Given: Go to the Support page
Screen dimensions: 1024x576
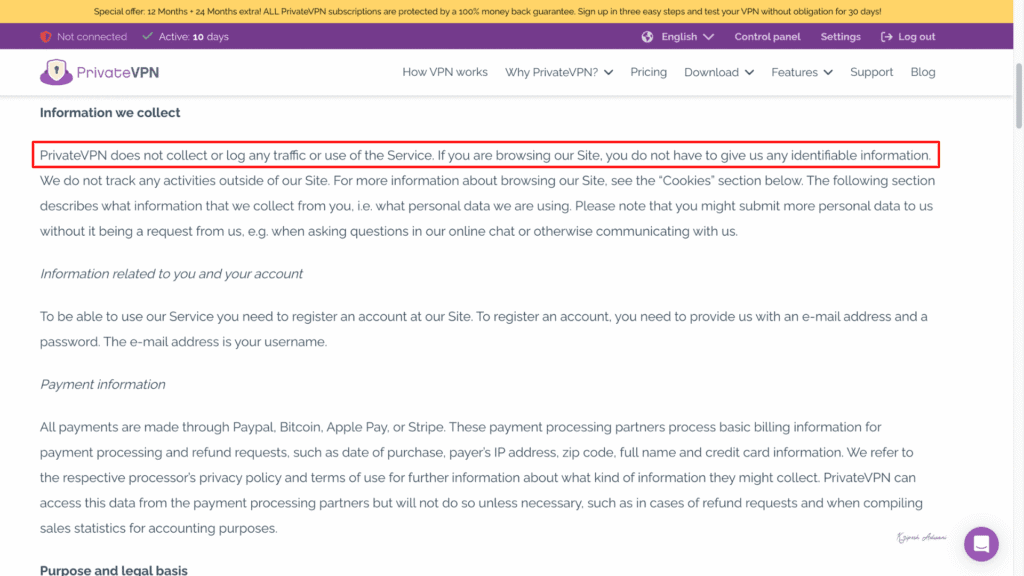Looking at the screenshot, I should [871, 72].
